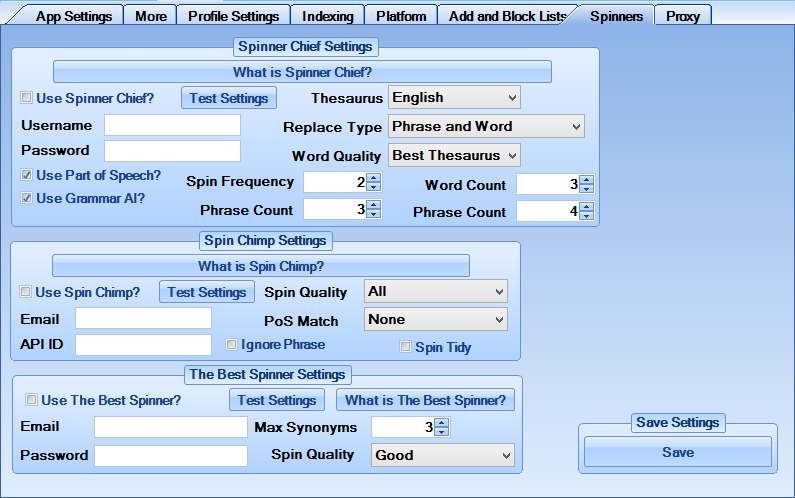Increase Phrase Count below Word Count
Viewport: 795px width, 498px height.
coord(587,207)
